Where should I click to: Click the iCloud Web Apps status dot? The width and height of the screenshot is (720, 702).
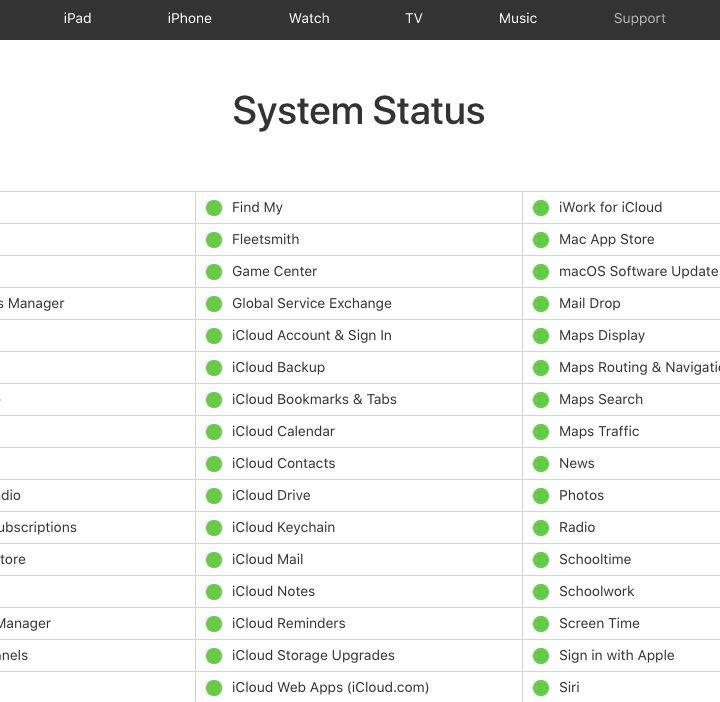(214, 688)
